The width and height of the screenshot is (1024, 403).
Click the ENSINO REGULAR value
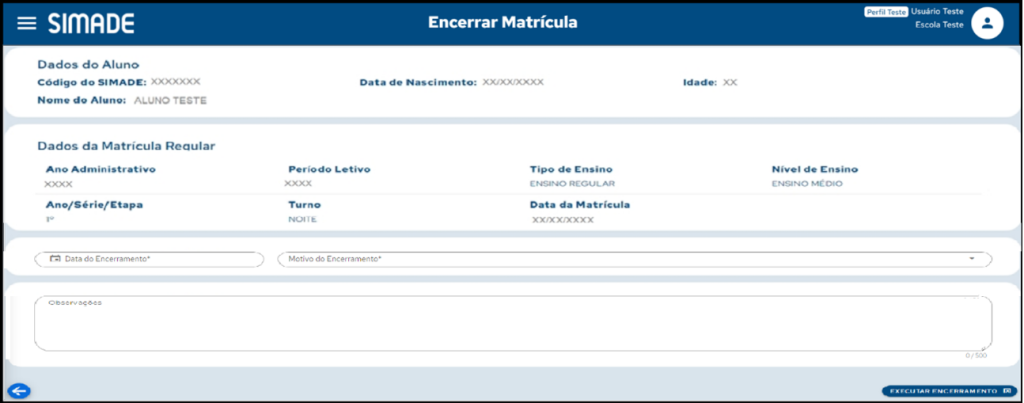[572, 184]
